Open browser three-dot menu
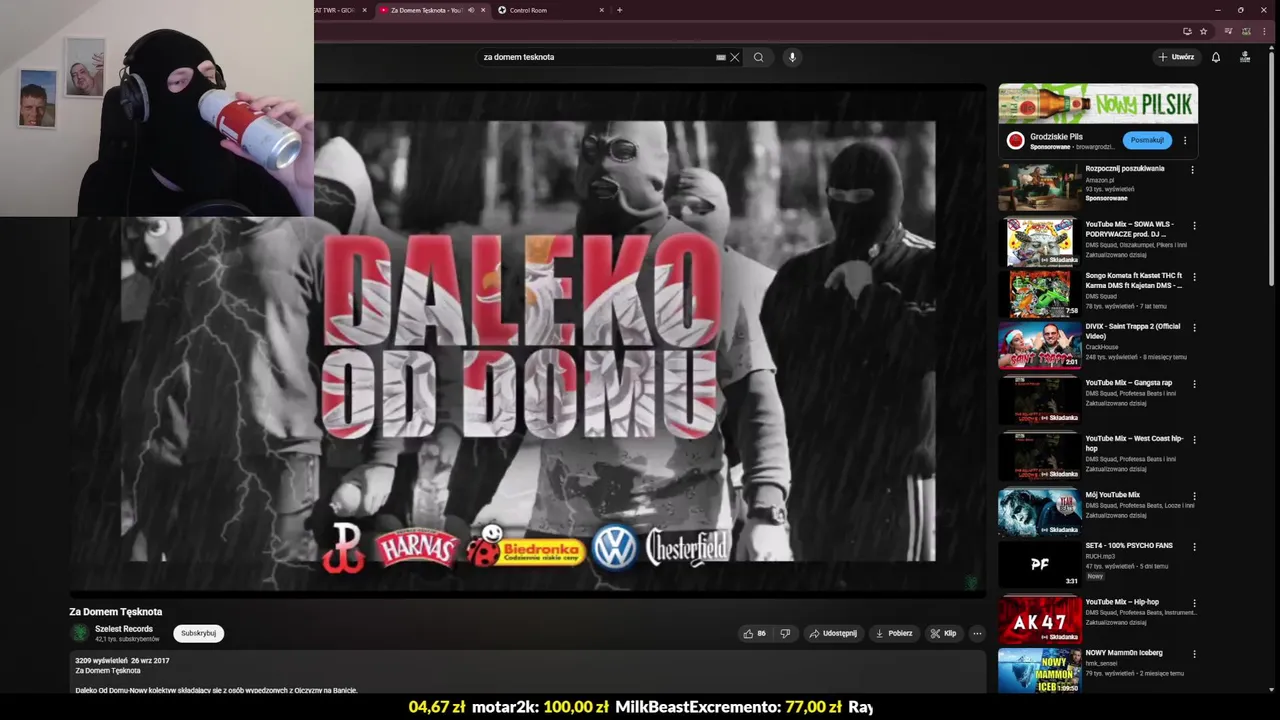The width and height of the screenshot is (1280, 720). point(1264,31)
